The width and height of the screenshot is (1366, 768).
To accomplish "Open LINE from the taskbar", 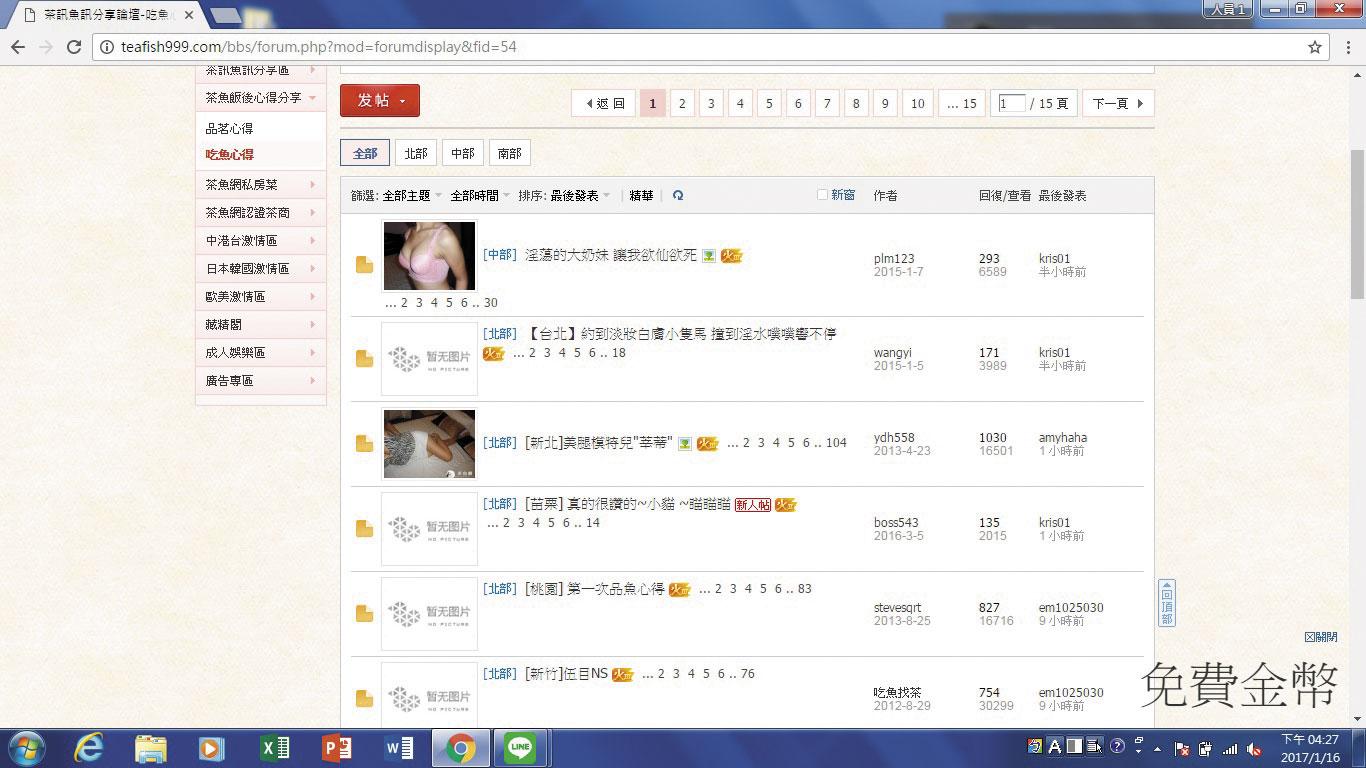I will 520,748.
